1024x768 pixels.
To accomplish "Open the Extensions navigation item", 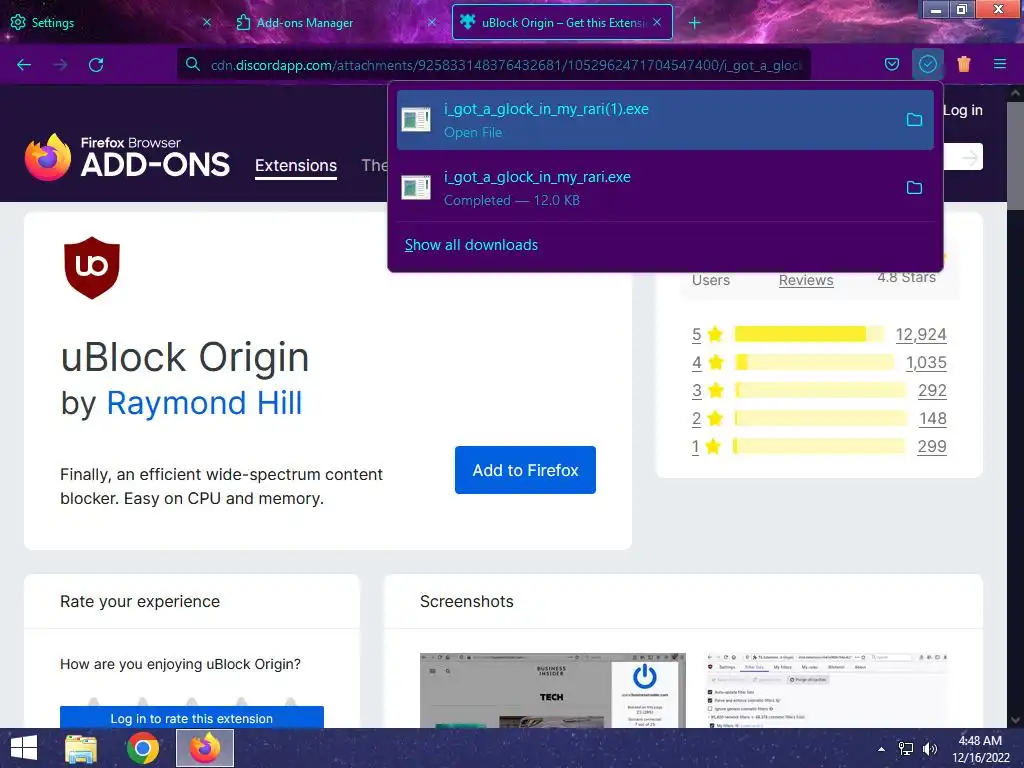I will pos(296,166).
